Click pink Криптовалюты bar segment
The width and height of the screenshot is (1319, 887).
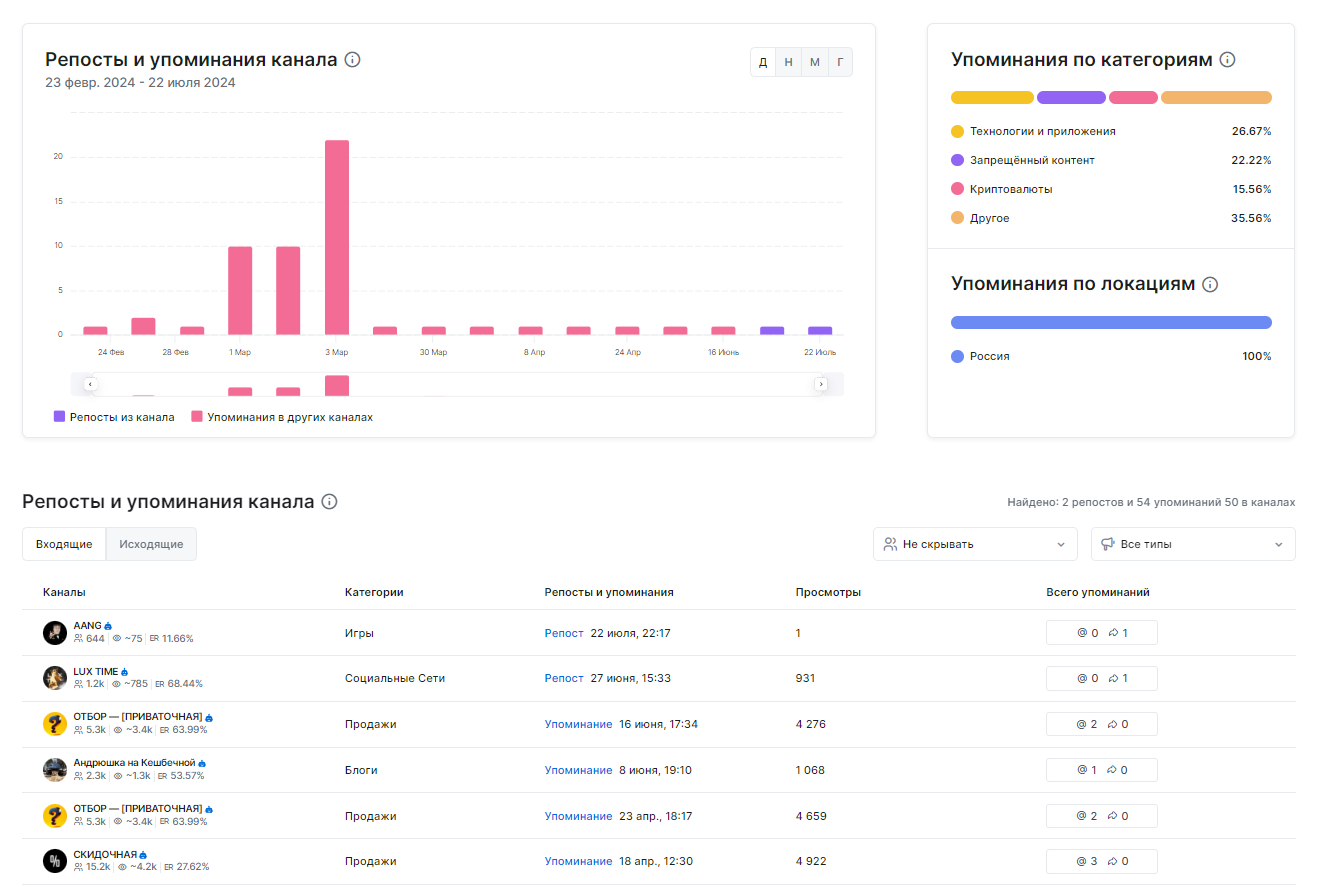[1133, 98]
